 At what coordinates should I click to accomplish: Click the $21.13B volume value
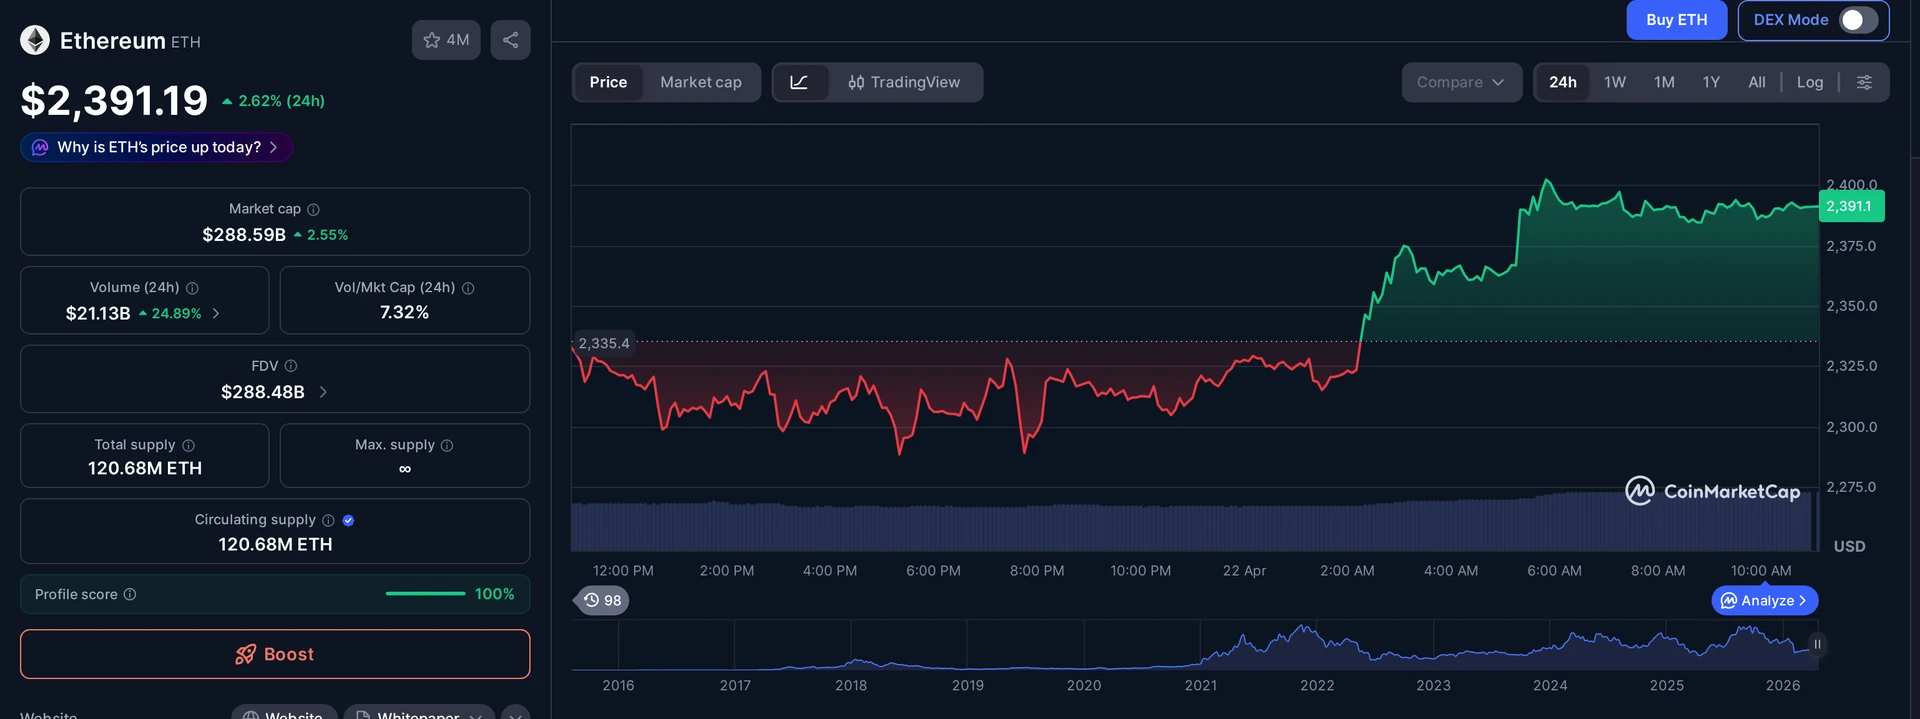98,313
